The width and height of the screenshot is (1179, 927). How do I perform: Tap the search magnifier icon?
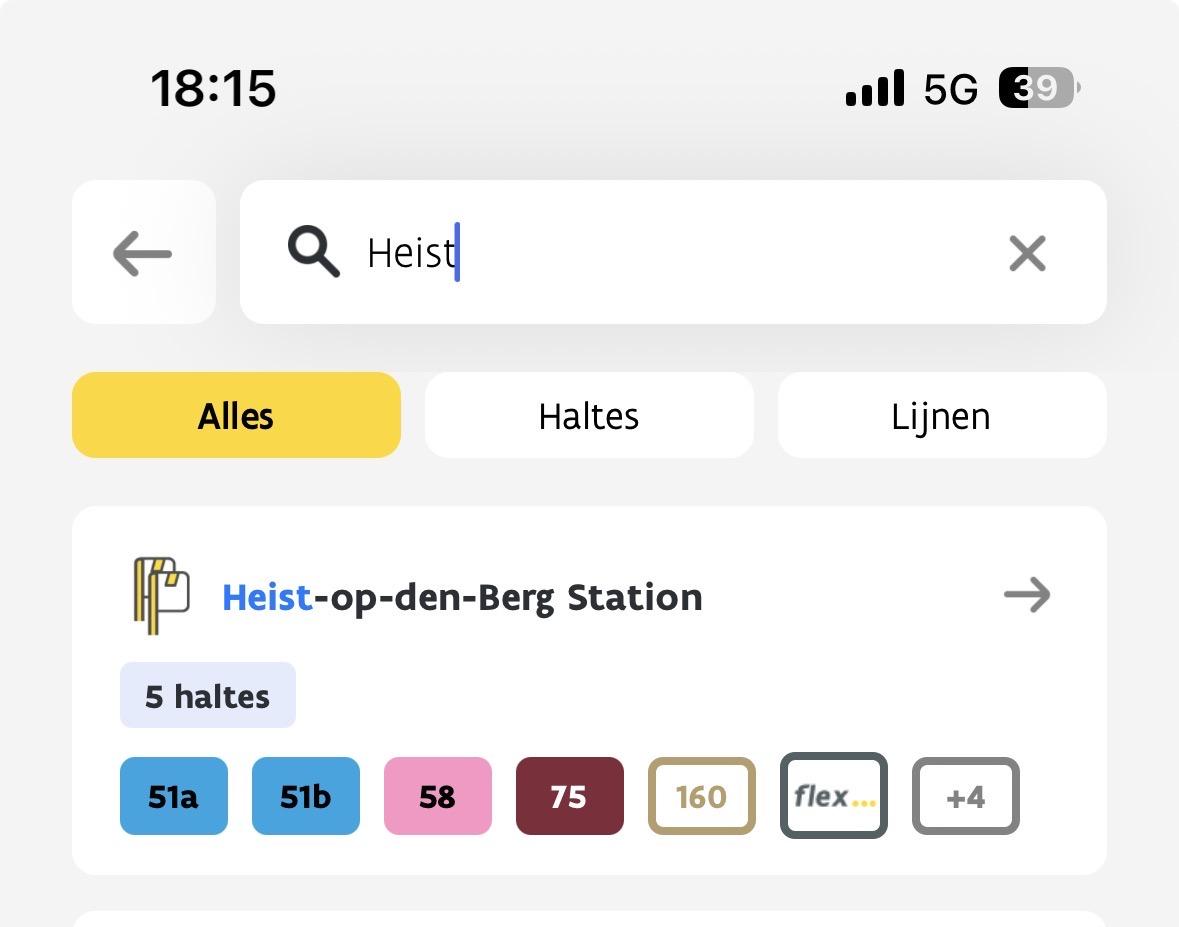[x=313, y=251]
